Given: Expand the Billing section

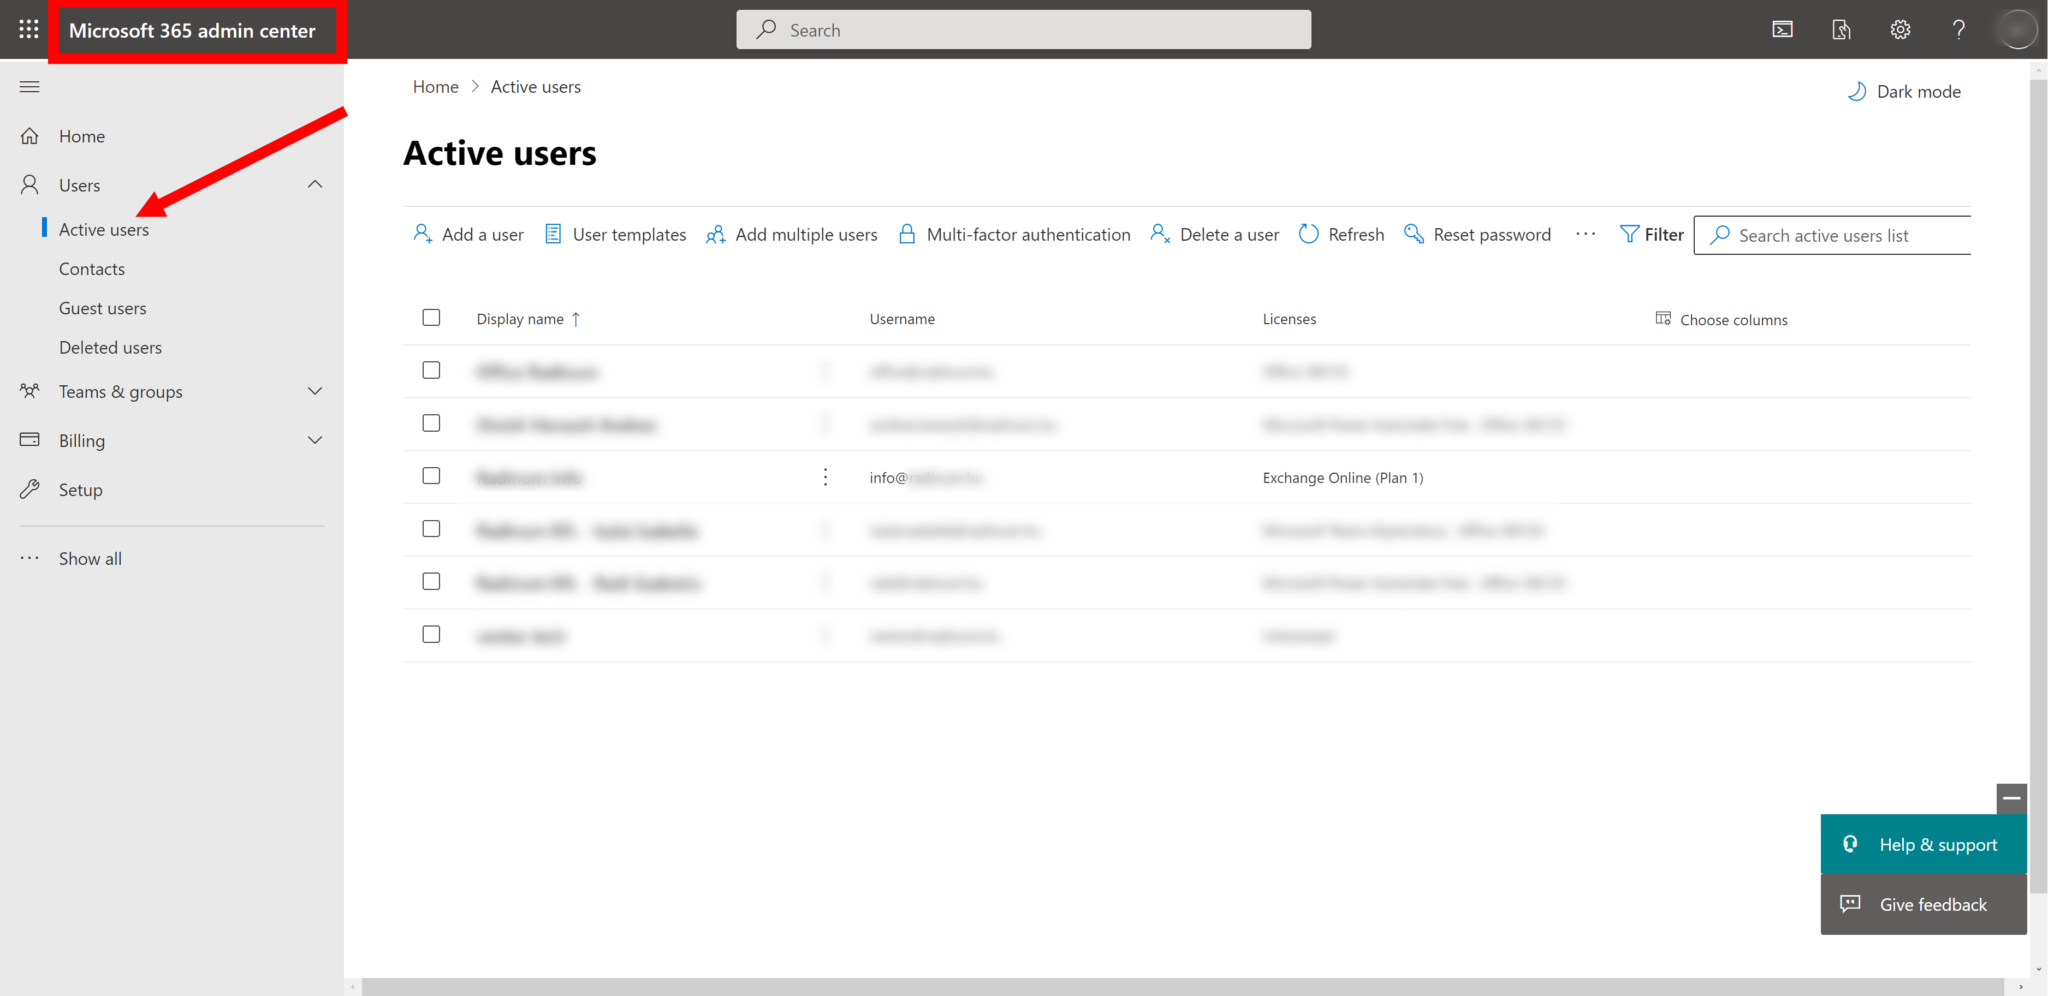Looking at the screenshot, I should [x=315, y=440].
